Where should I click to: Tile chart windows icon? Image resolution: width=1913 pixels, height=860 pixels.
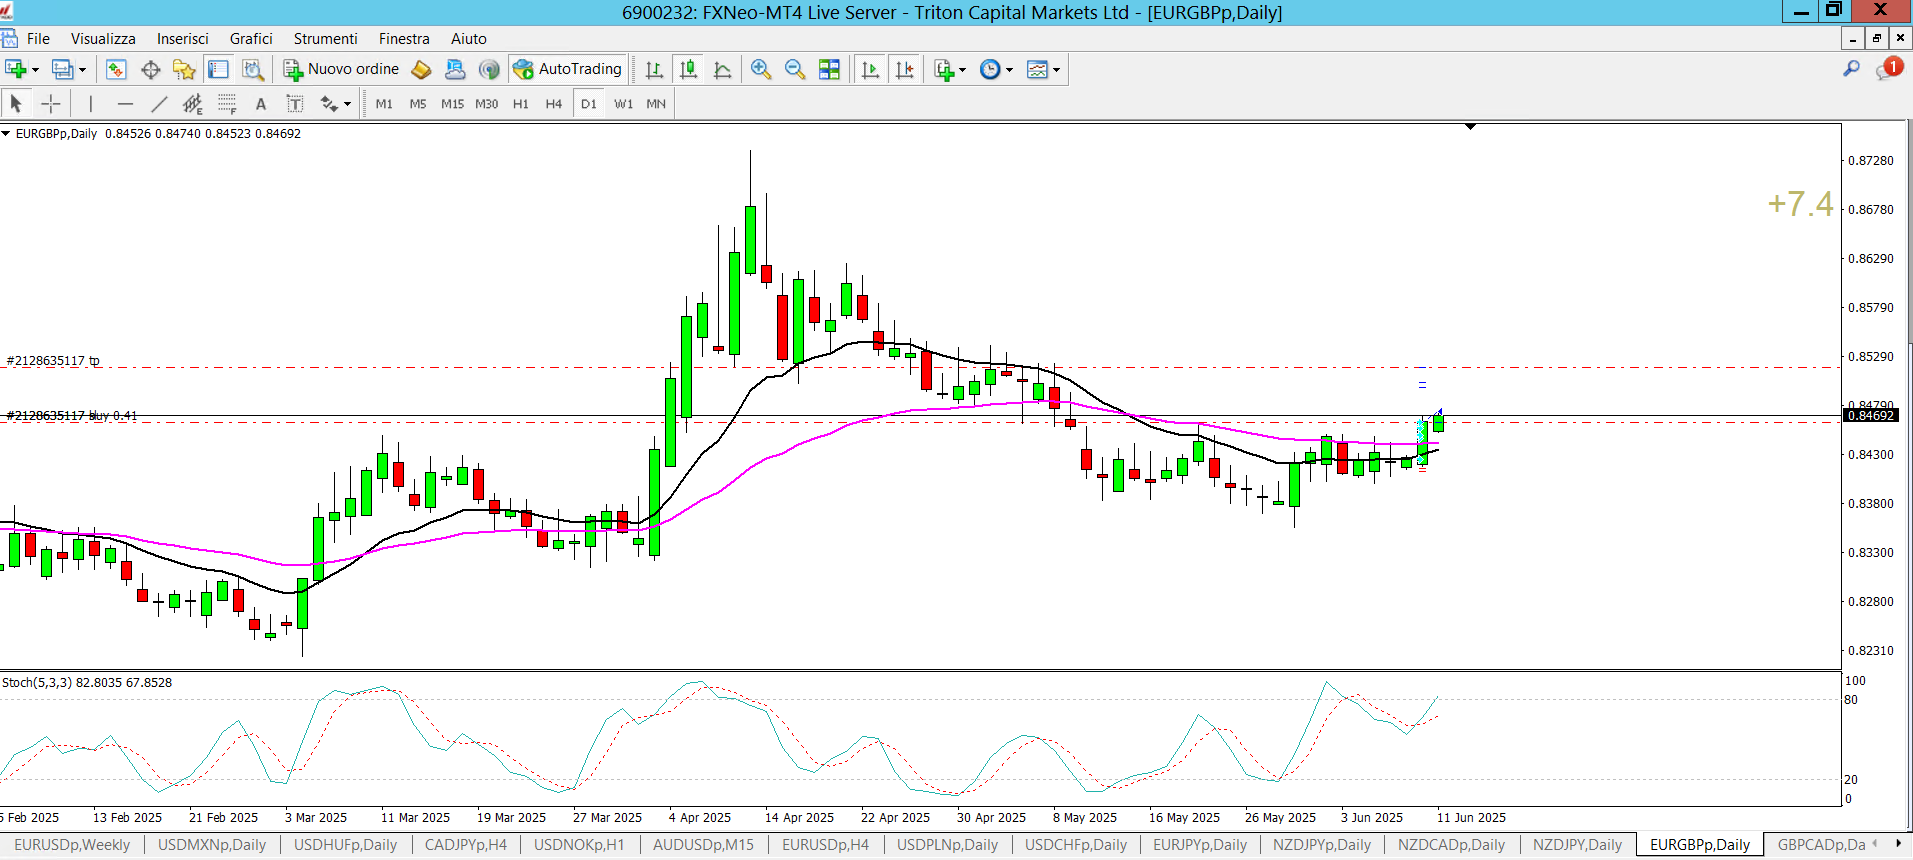click(829, 69)
